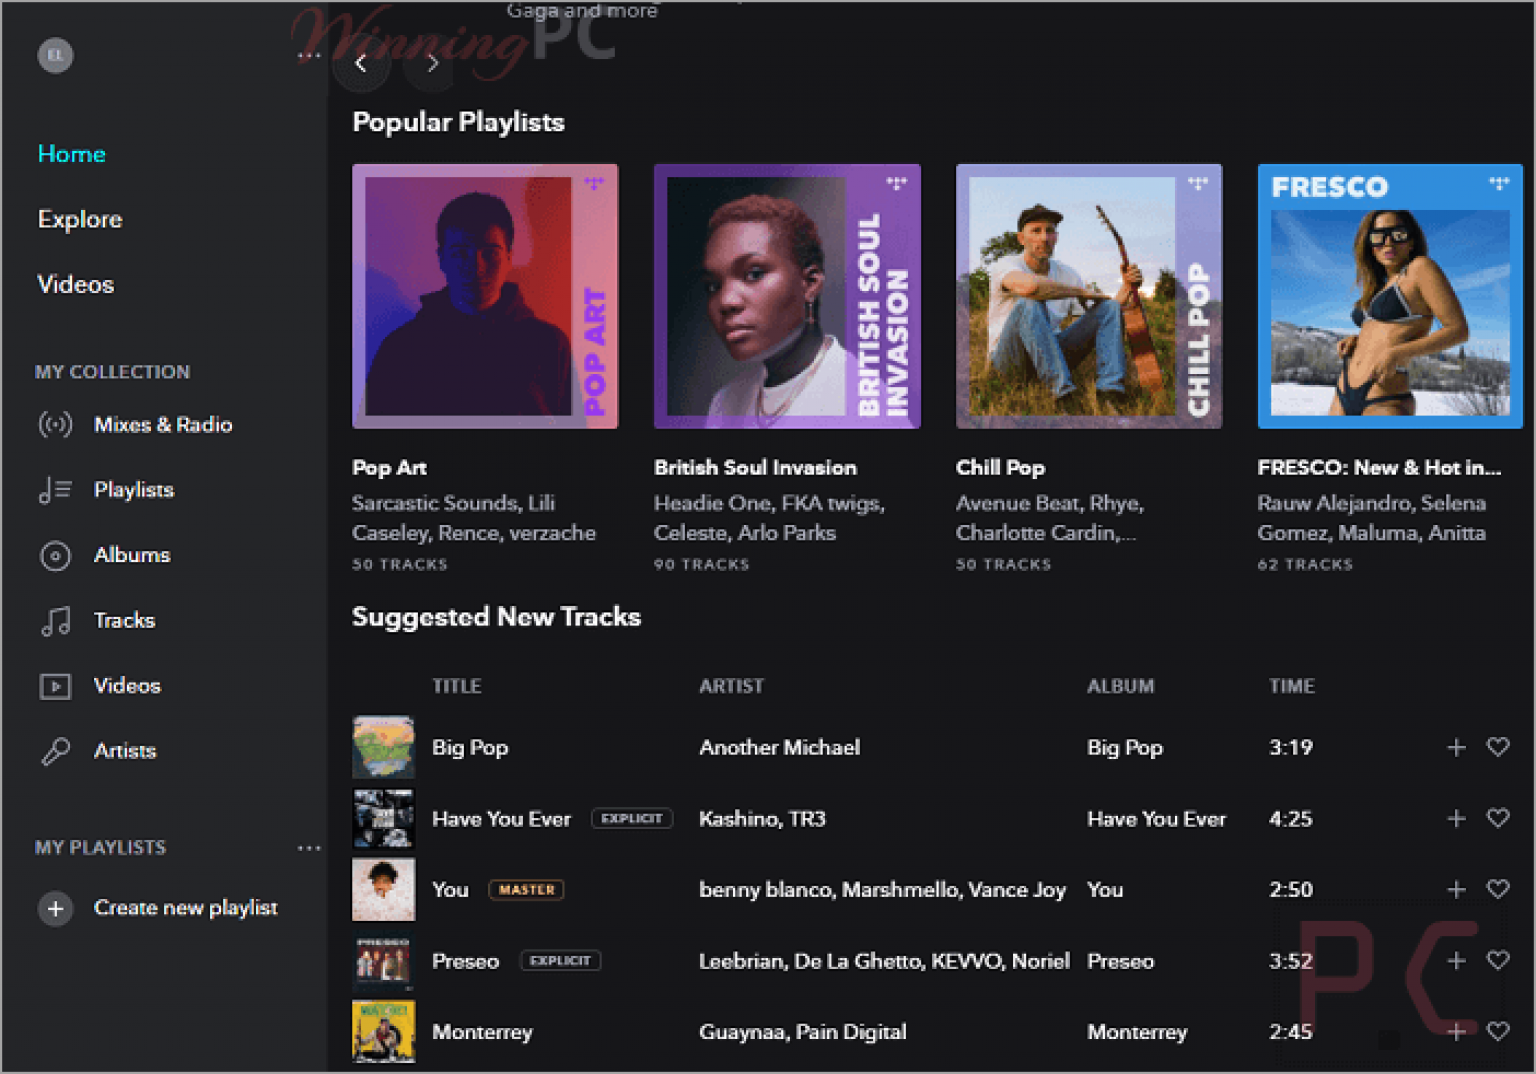Add Have You Ever with plus icon

pyautogui.click(x=1456, y=818)
